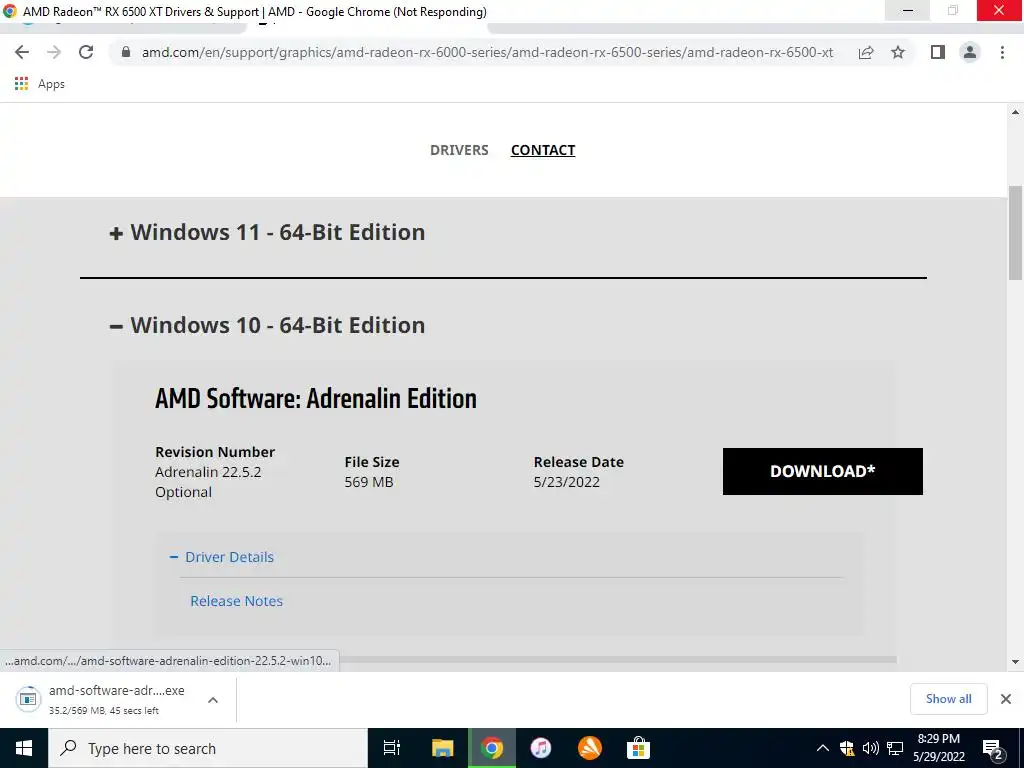Open Windows Security tray icon
Screen dimensions: 1024x768
[847, 748]
